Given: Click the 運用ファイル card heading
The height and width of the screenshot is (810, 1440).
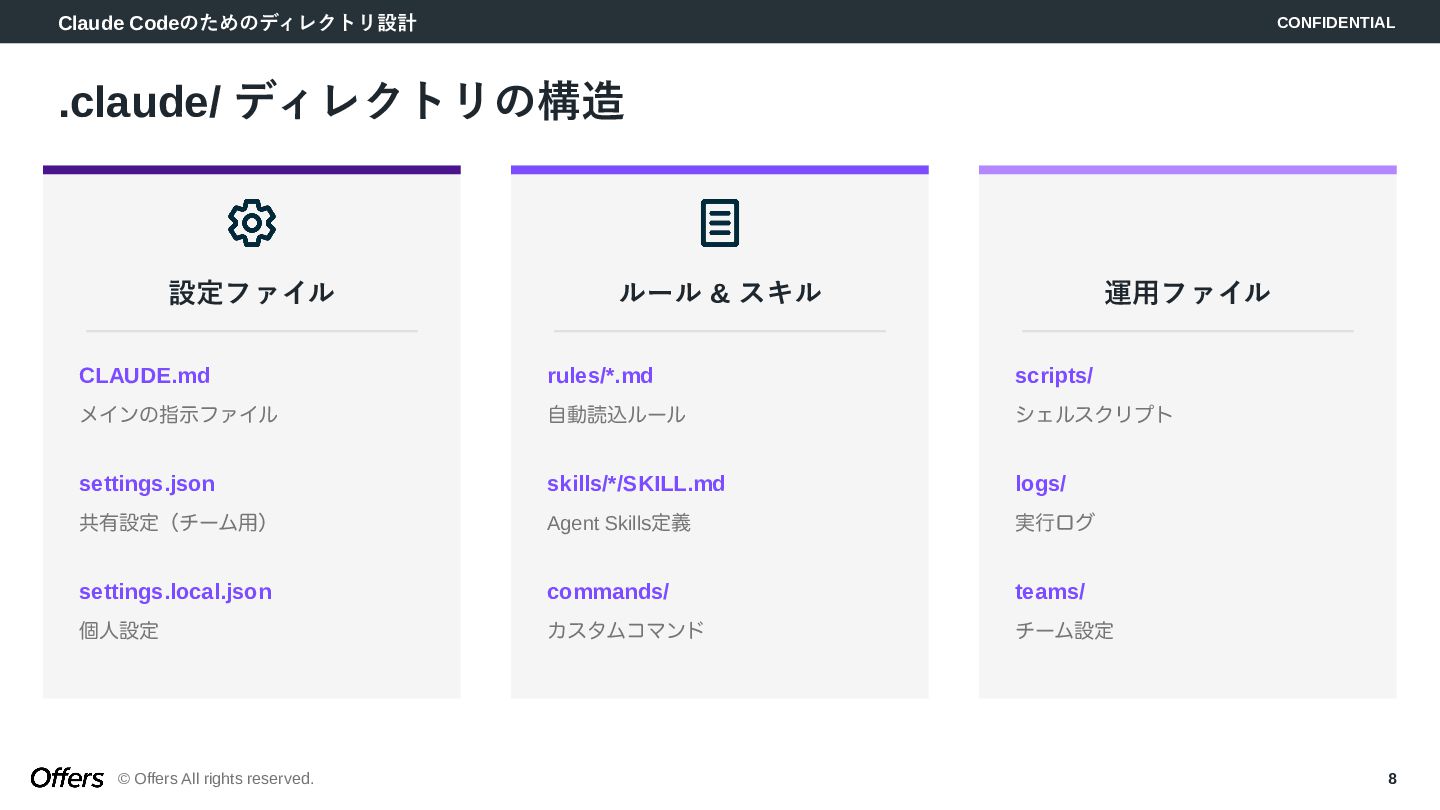Looking at the screenshot, I should coord(1188,292).
